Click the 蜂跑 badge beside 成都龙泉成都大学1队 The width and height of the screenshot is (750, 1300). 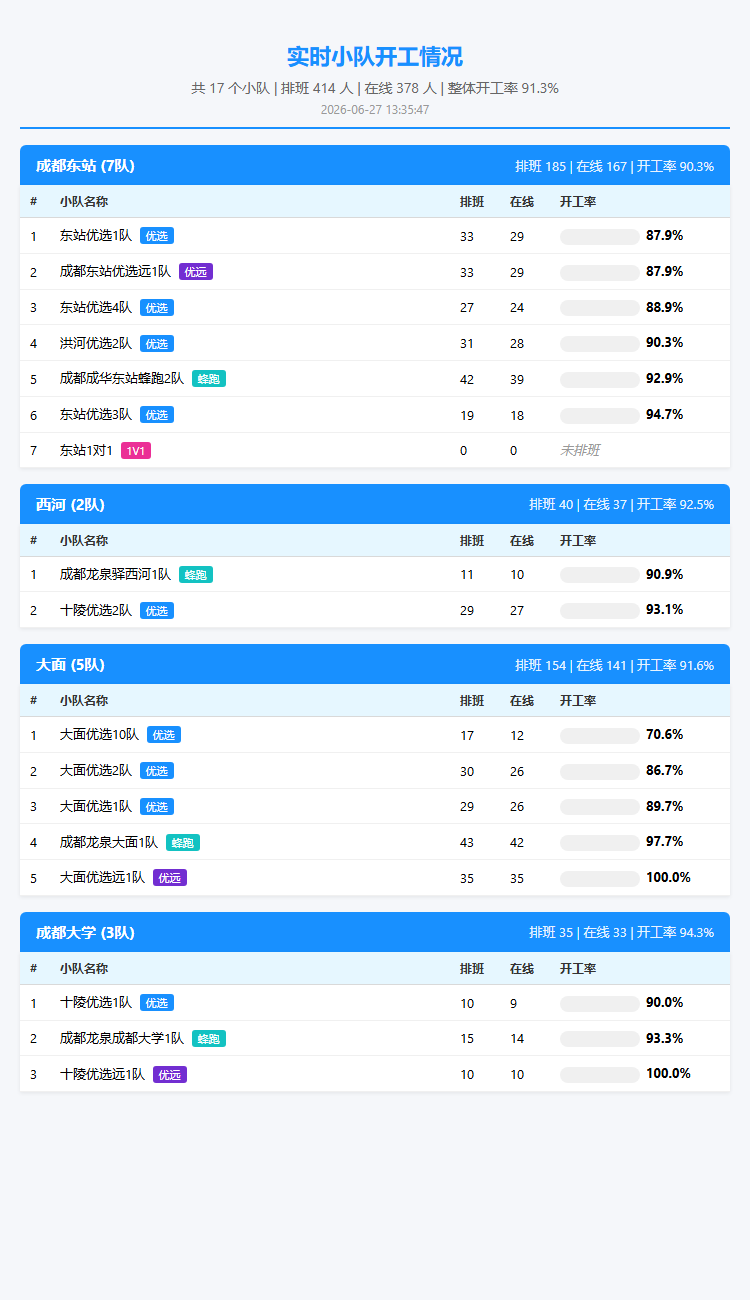(x=209, y=1039)
